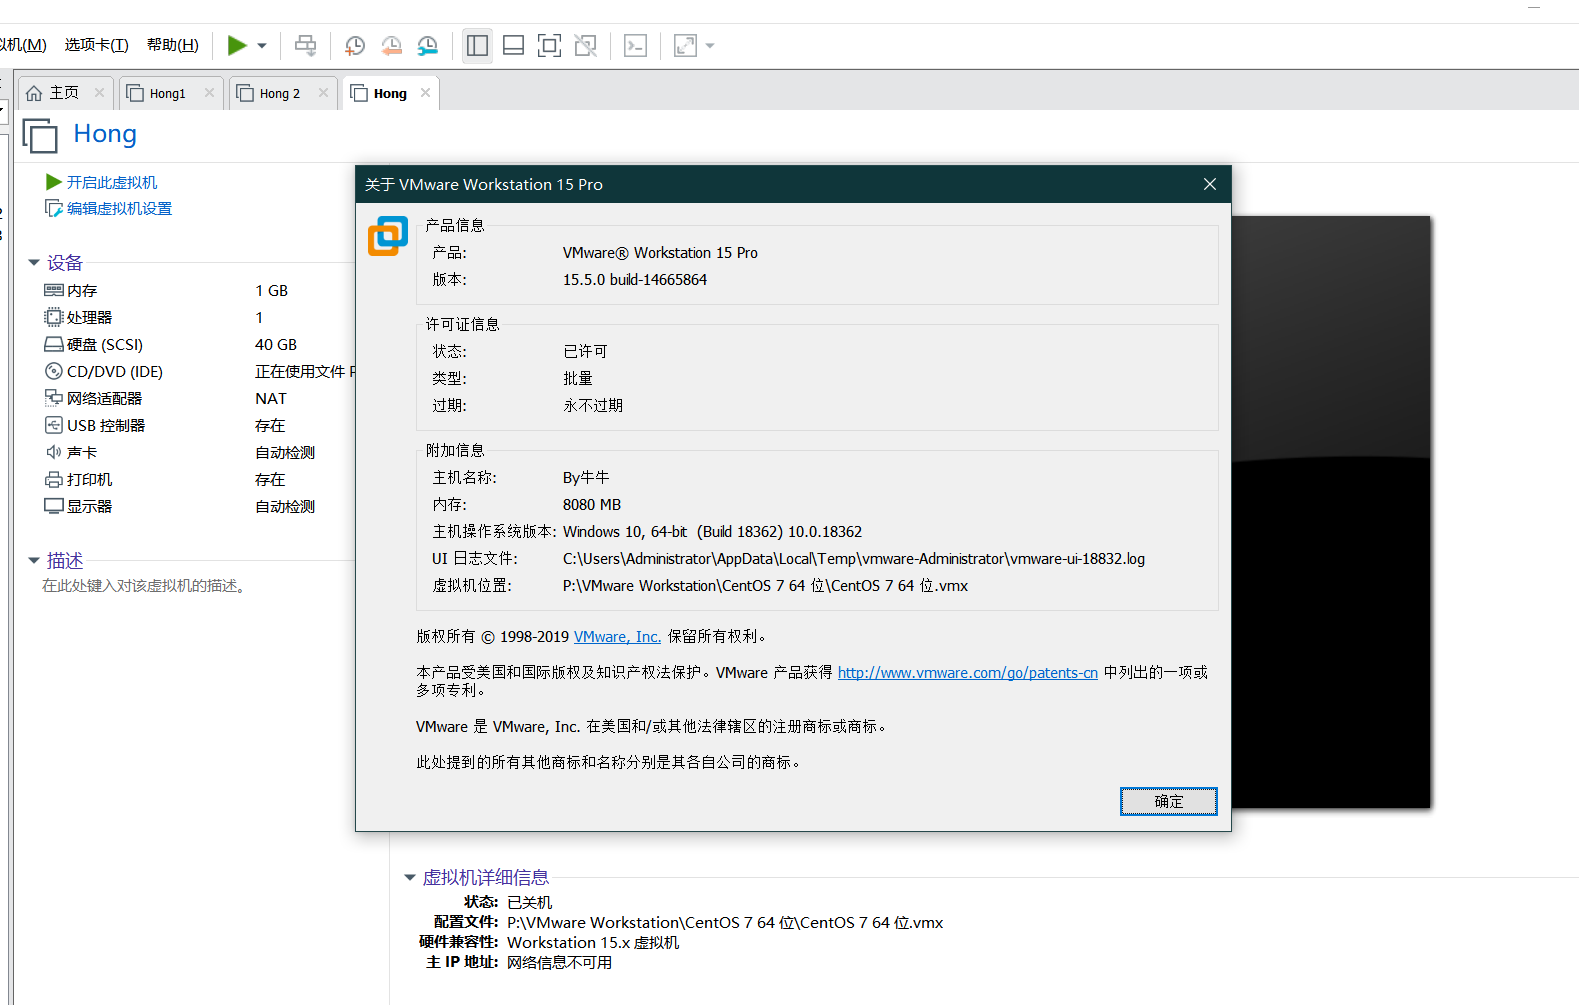Select the 硬盘 (SCSI) device icon
The width and height of the screenshot is (1579, 1005).
click(x=54, y=344)
